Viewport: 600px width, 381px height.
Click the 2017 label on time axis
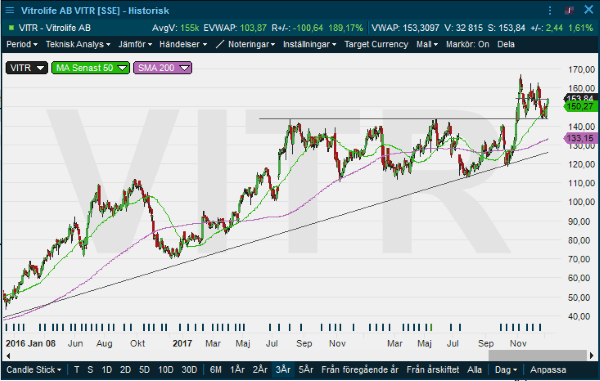pos(182,344)
